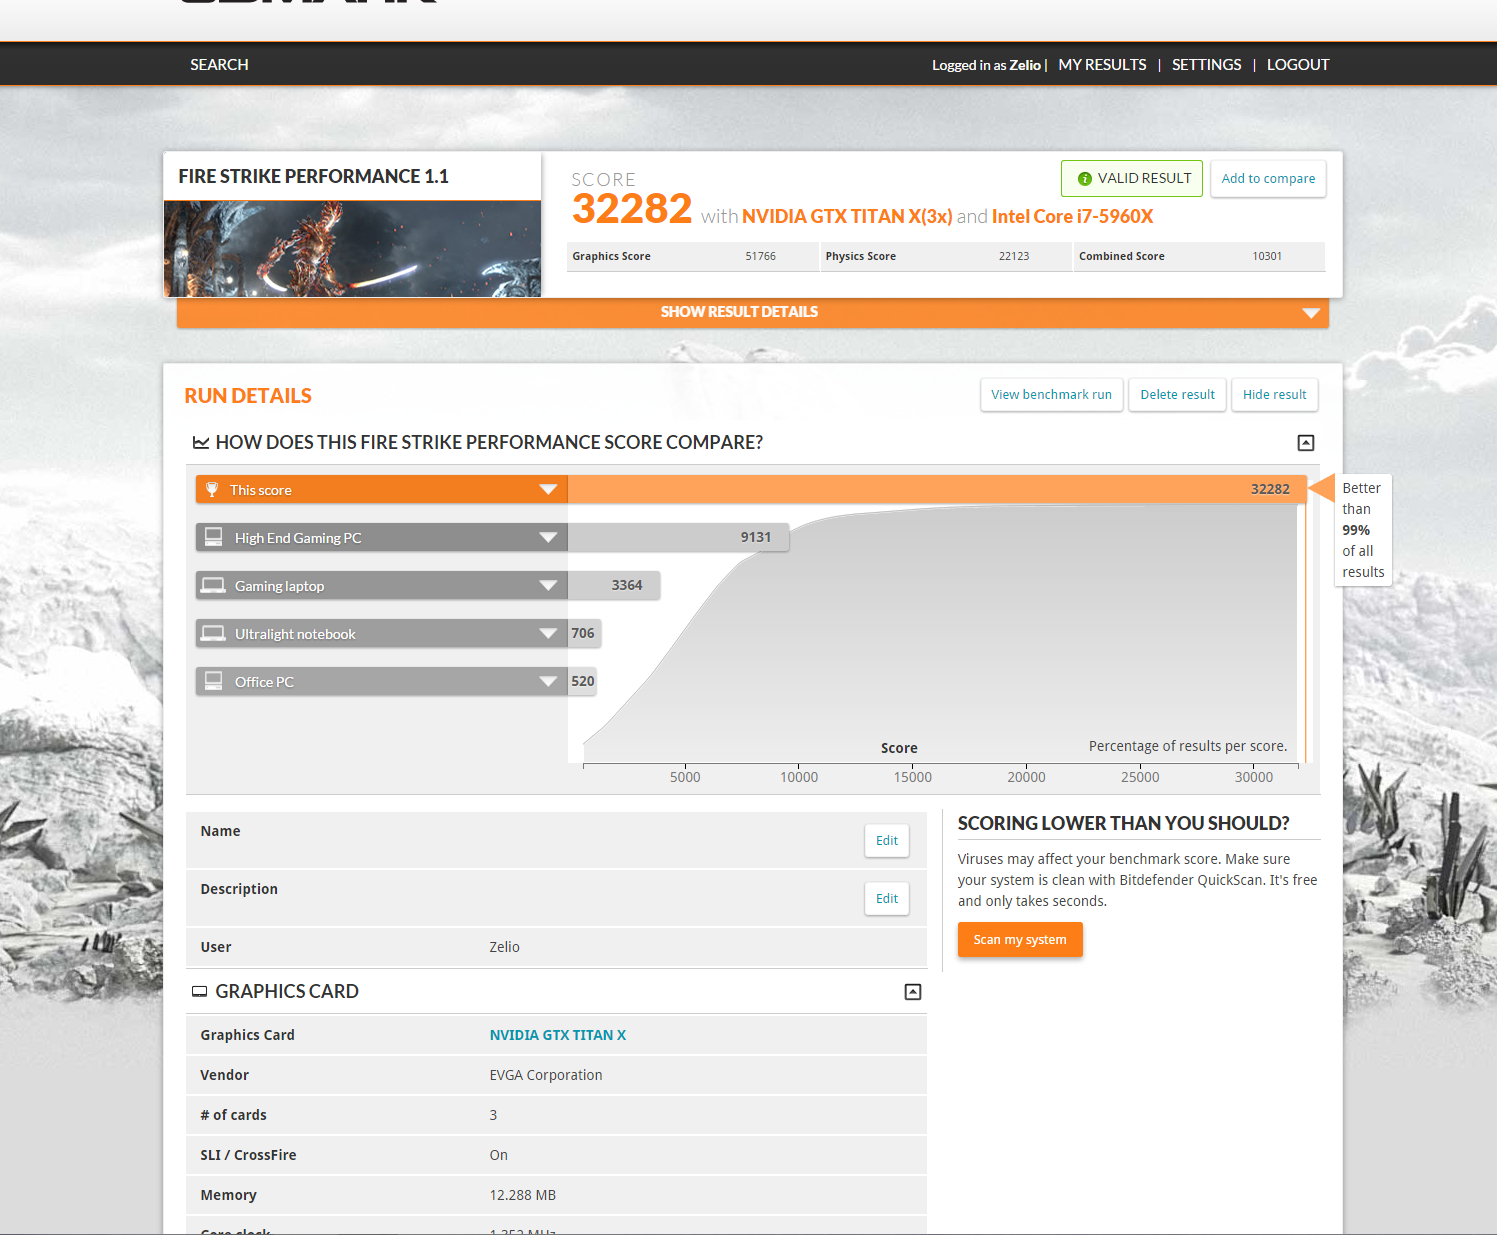Open SETTINGS from top navigation
Image resolution: width=1497 pixels, height=1235 pixels.
coord(1206,64)
